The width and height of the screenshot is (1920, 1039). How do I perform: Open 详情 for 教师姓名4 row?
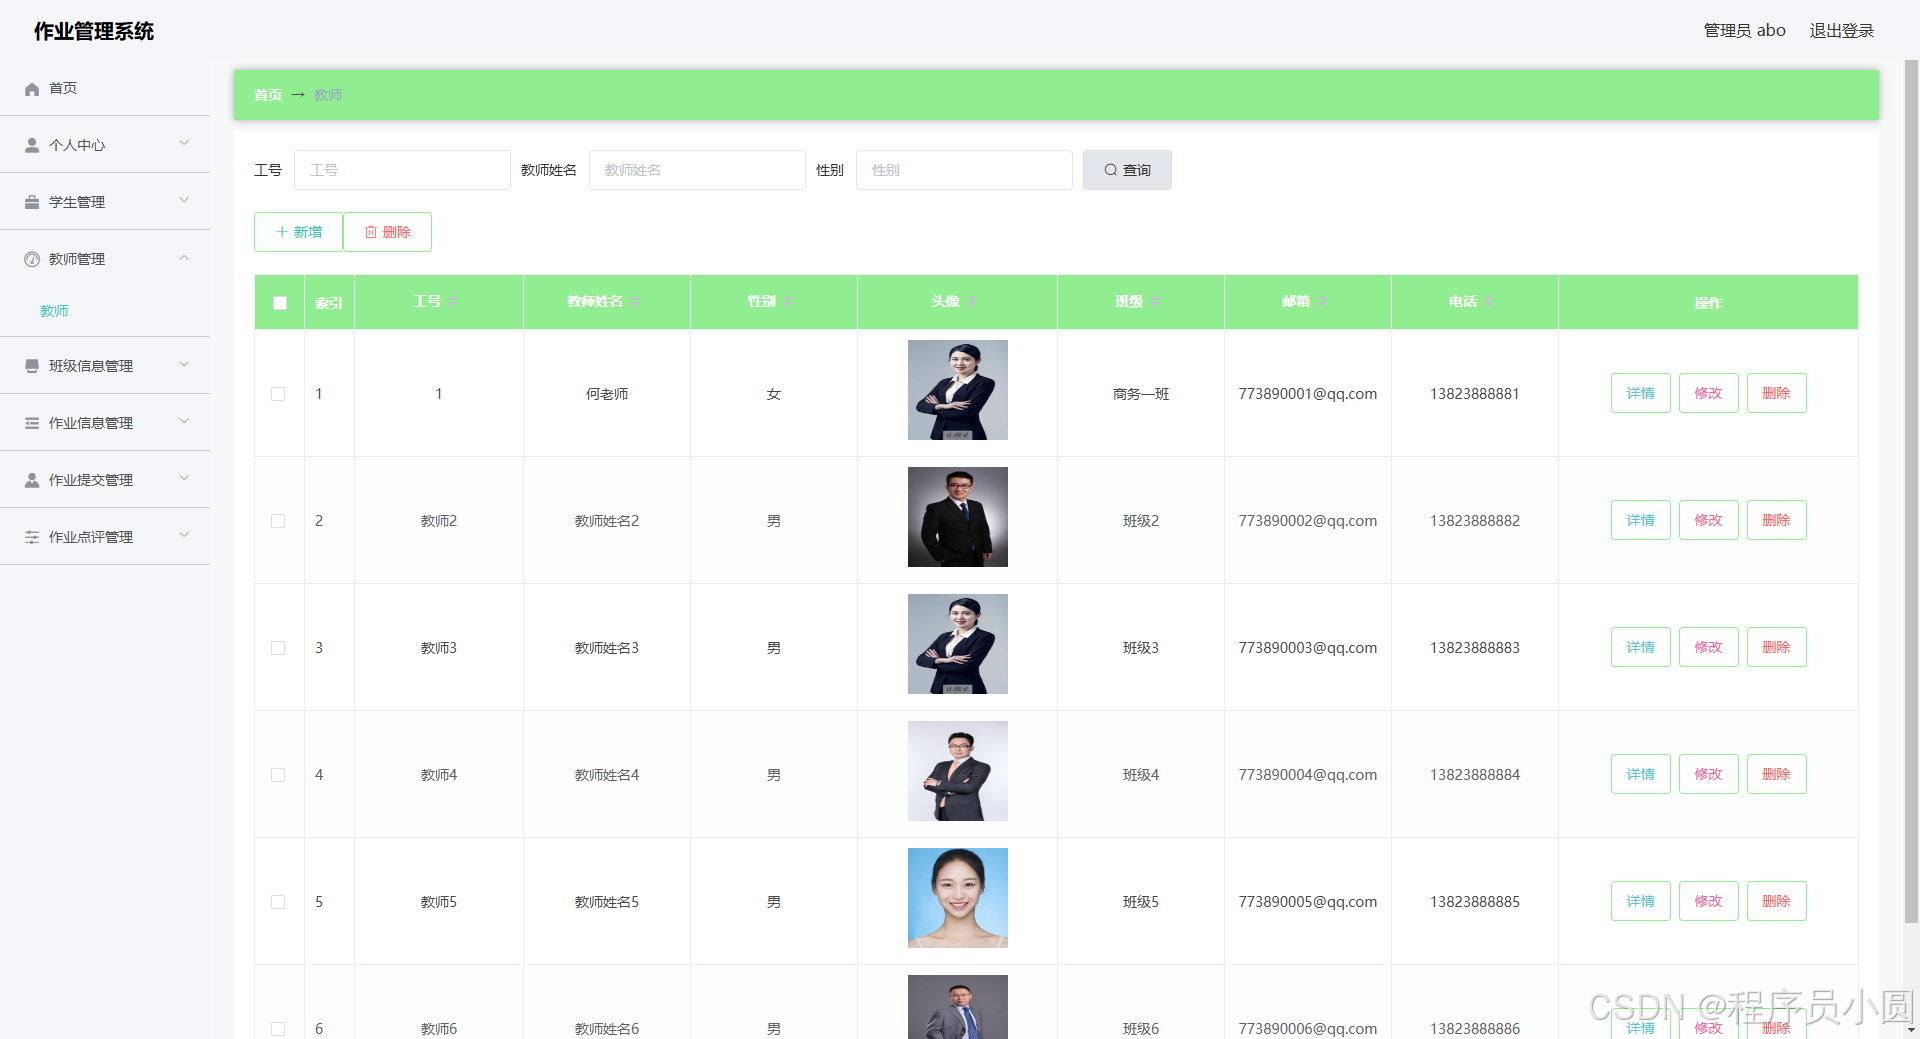tap(1640, 774)
